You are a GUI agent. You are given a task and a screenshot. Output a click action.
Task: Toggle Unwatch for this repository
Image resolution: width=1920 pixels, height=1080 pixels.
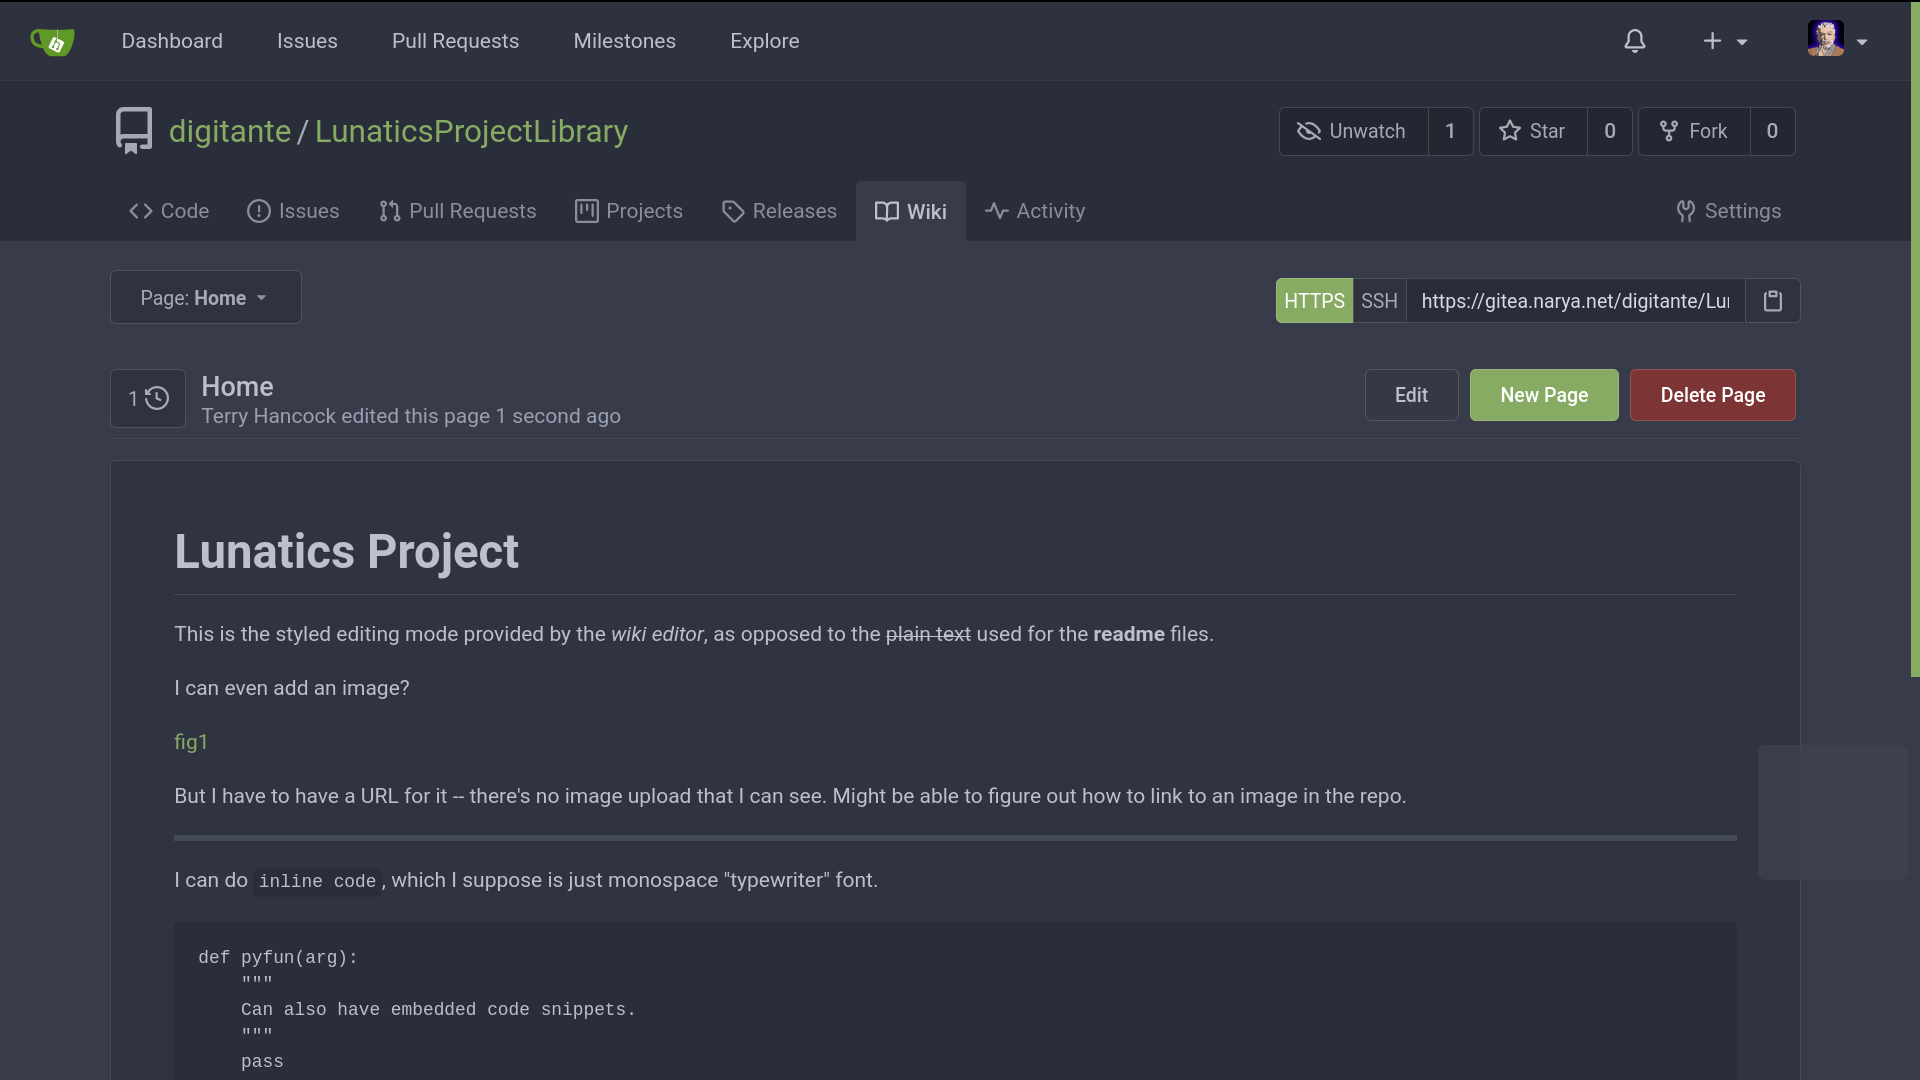pos(1353,131)
